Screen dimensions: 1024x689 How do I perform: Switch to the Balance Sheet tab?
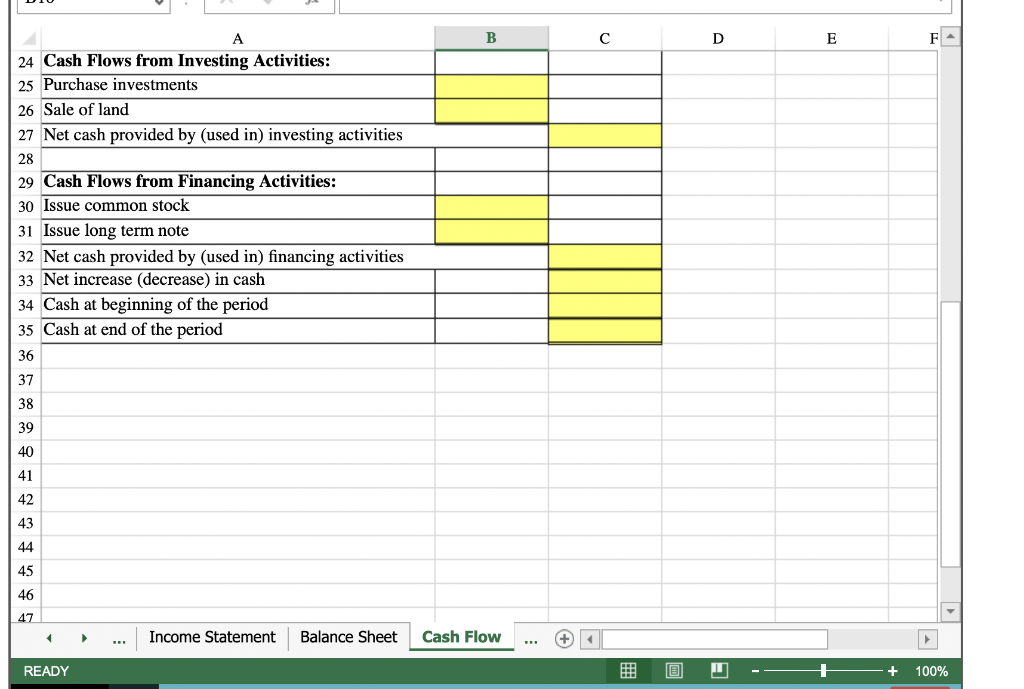click(348, 637)
